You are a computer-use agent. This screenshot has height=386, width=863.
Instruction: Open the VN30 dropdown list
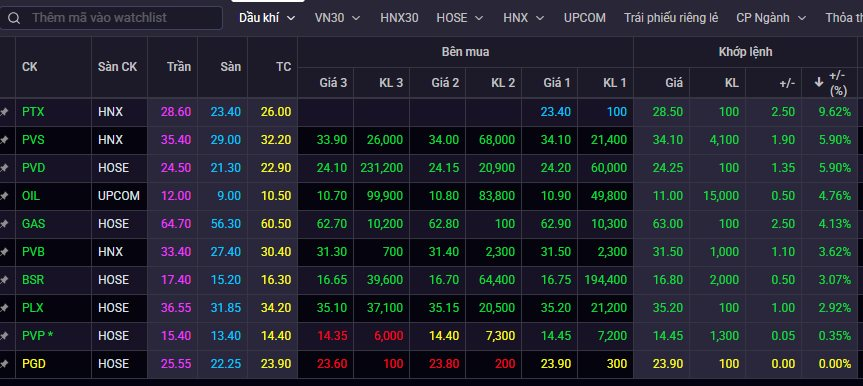point(337,18)
